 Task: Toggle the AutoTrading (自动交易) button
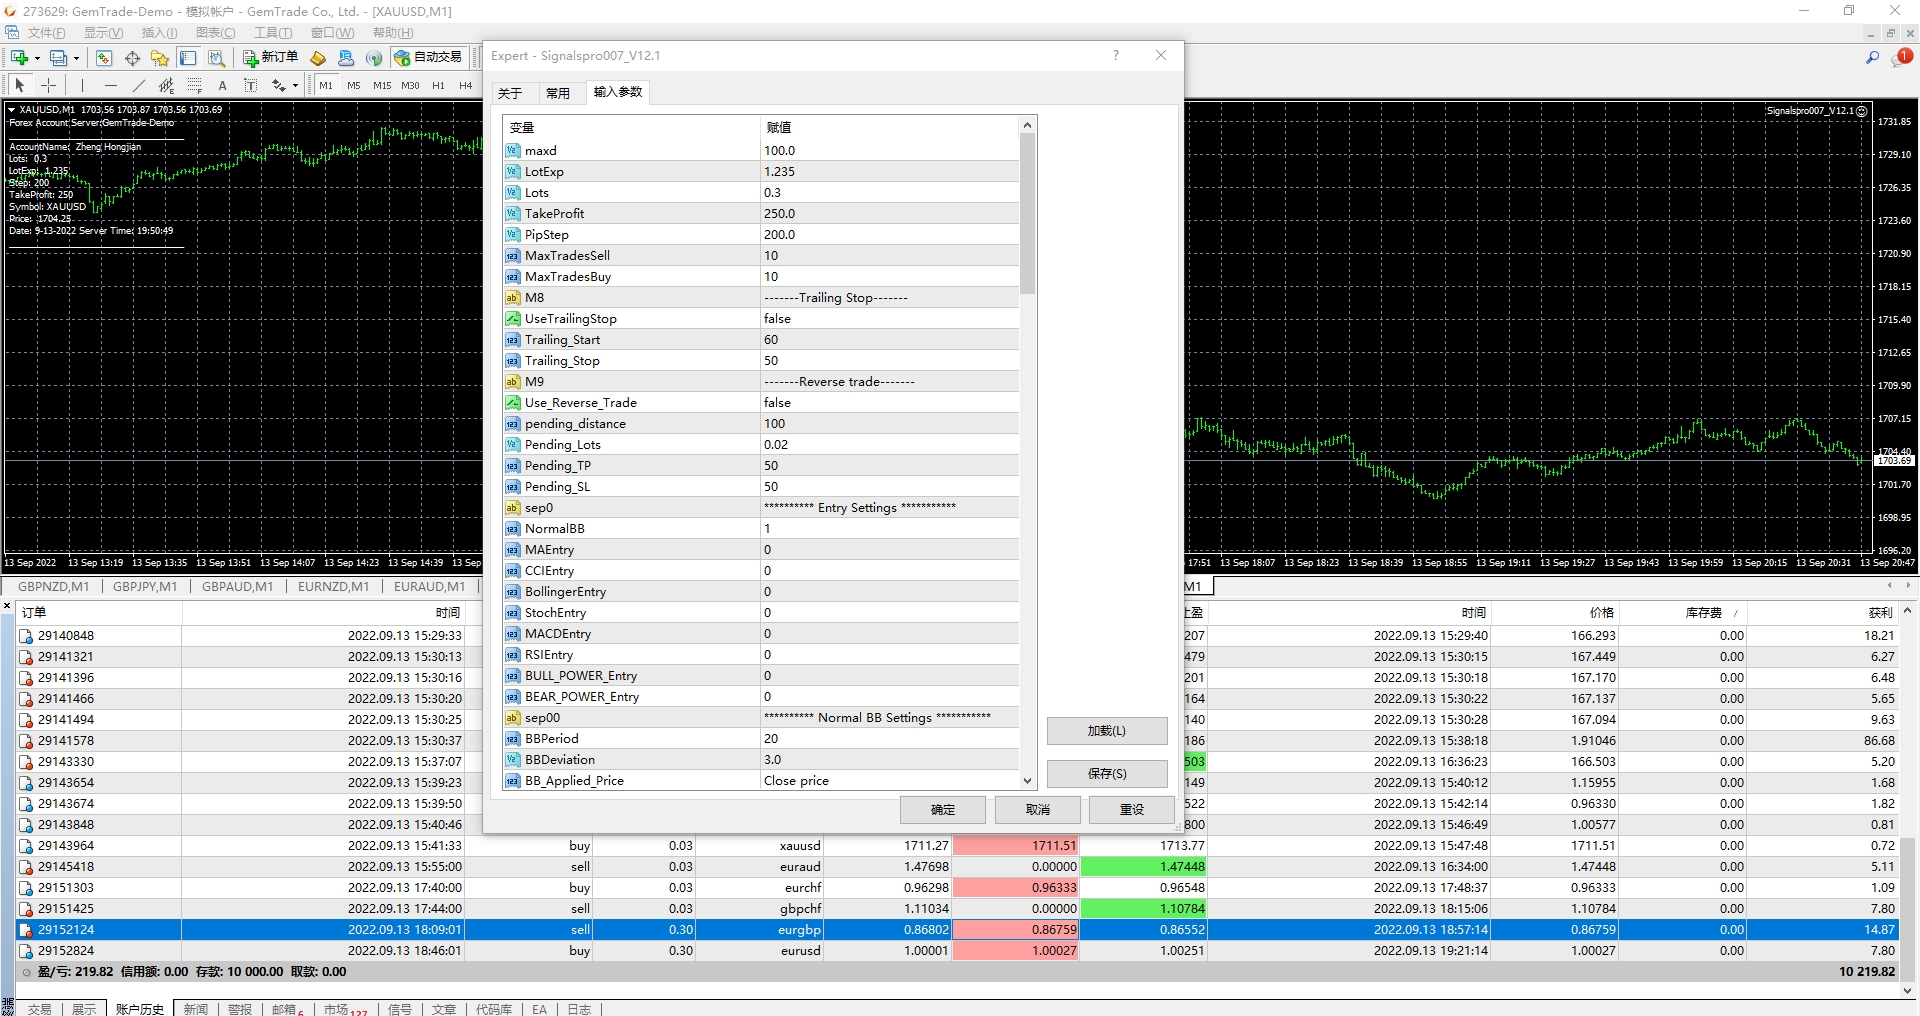pyautogui.click(x=428, y=58)
